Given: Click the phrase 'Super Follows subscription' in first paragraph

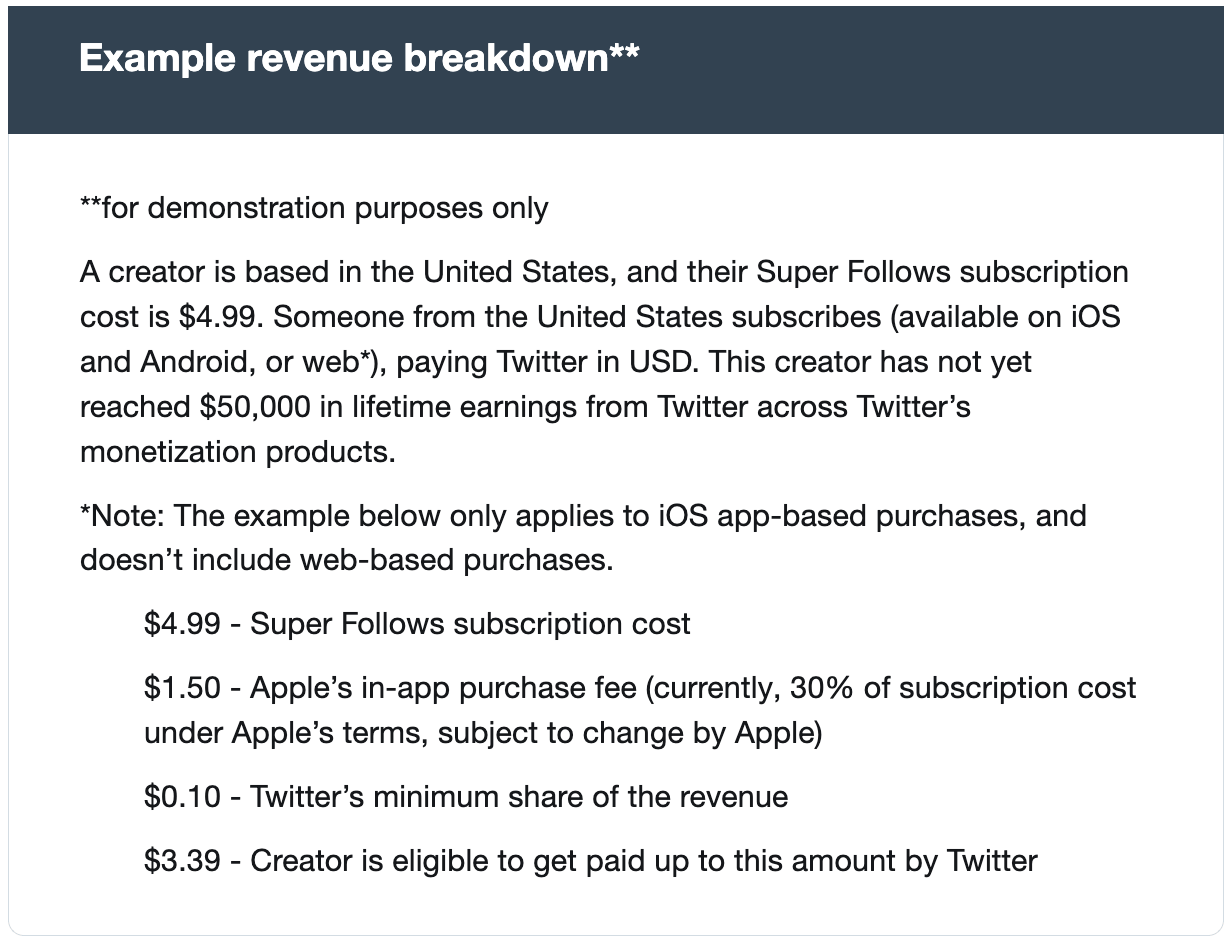Looking at the screenshot, I should click(x=942, y=272).
